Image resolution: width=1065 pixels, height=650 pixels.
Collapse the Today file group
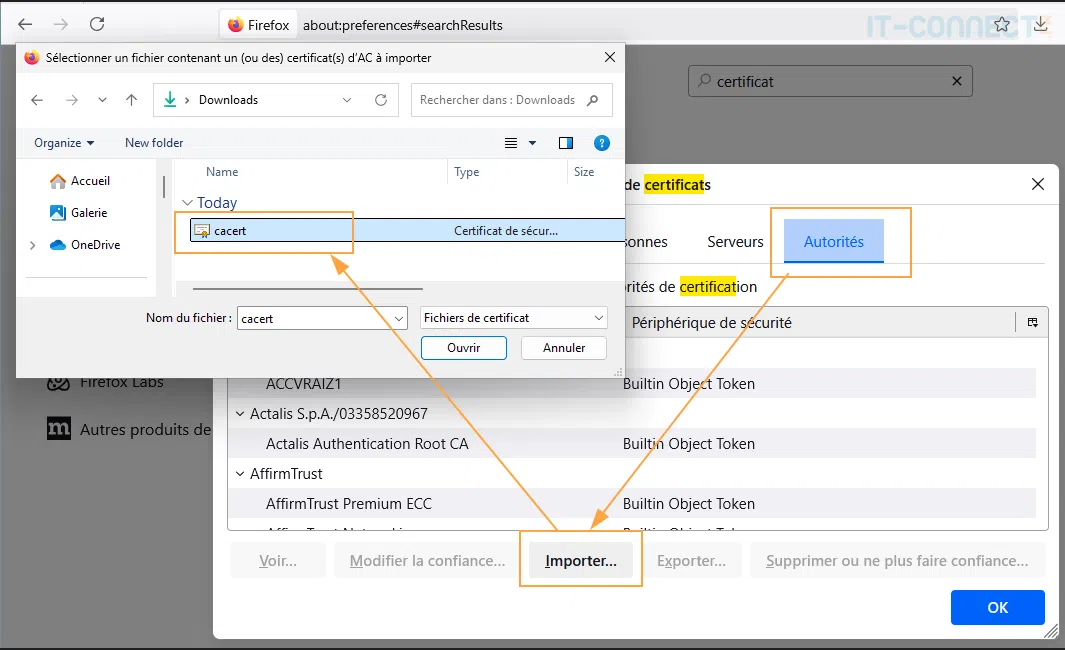point(186,203)
